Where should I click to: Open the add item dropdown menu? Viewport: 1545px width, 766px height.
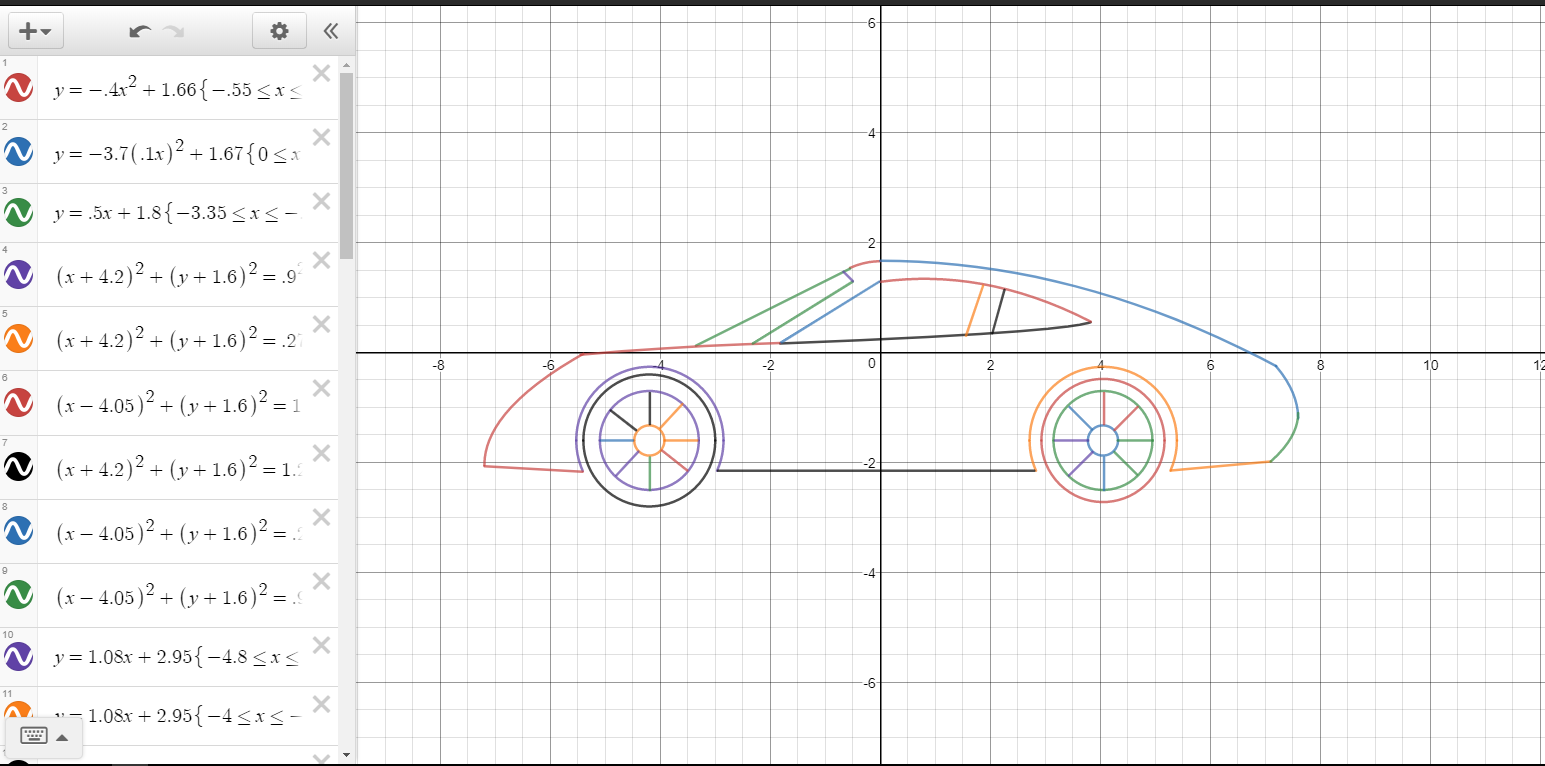click(45, 31)
